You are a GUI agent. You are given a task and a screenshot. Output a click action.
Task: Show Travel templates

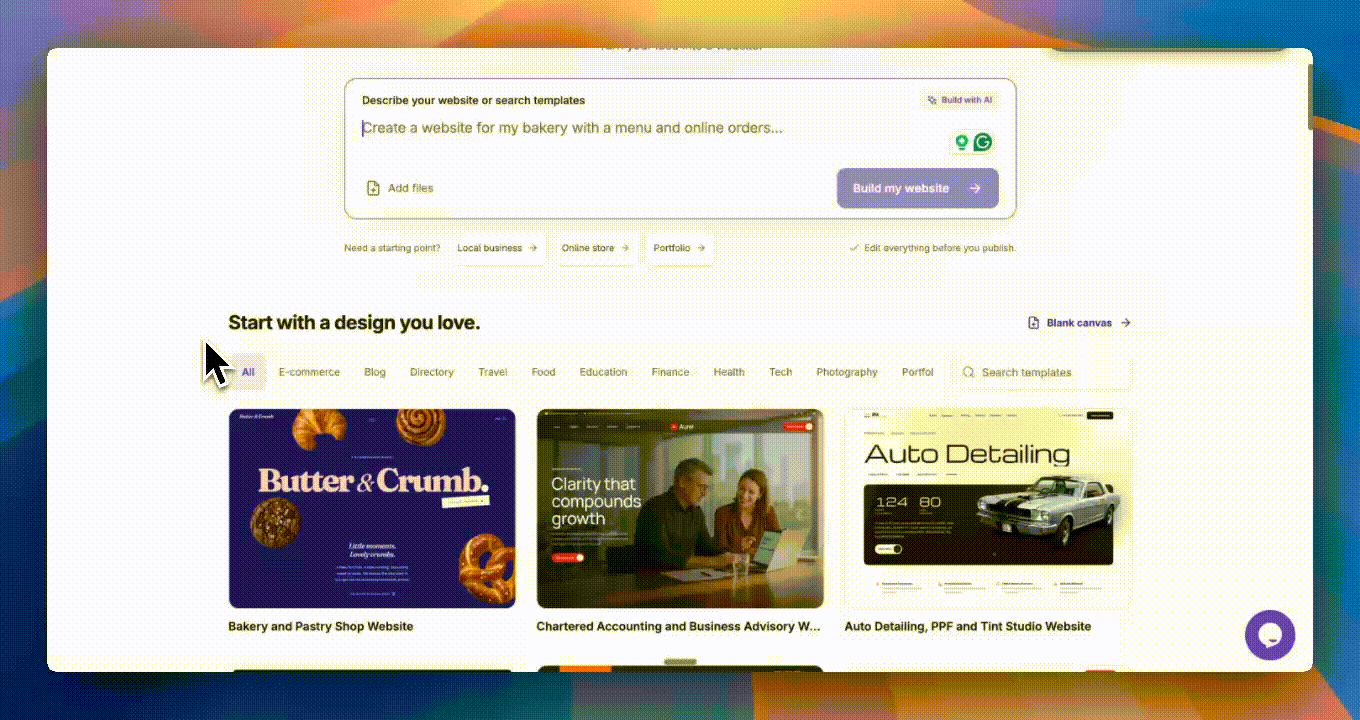[493, 372]
